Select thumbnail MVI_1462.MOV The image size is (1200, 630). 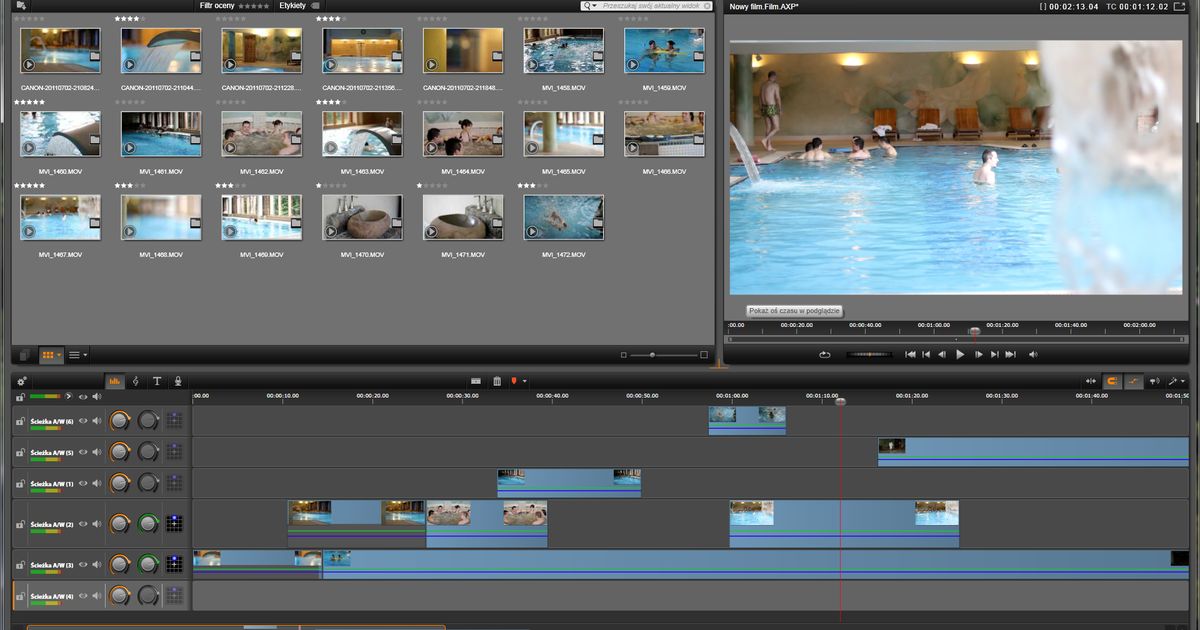pos(261,133)
